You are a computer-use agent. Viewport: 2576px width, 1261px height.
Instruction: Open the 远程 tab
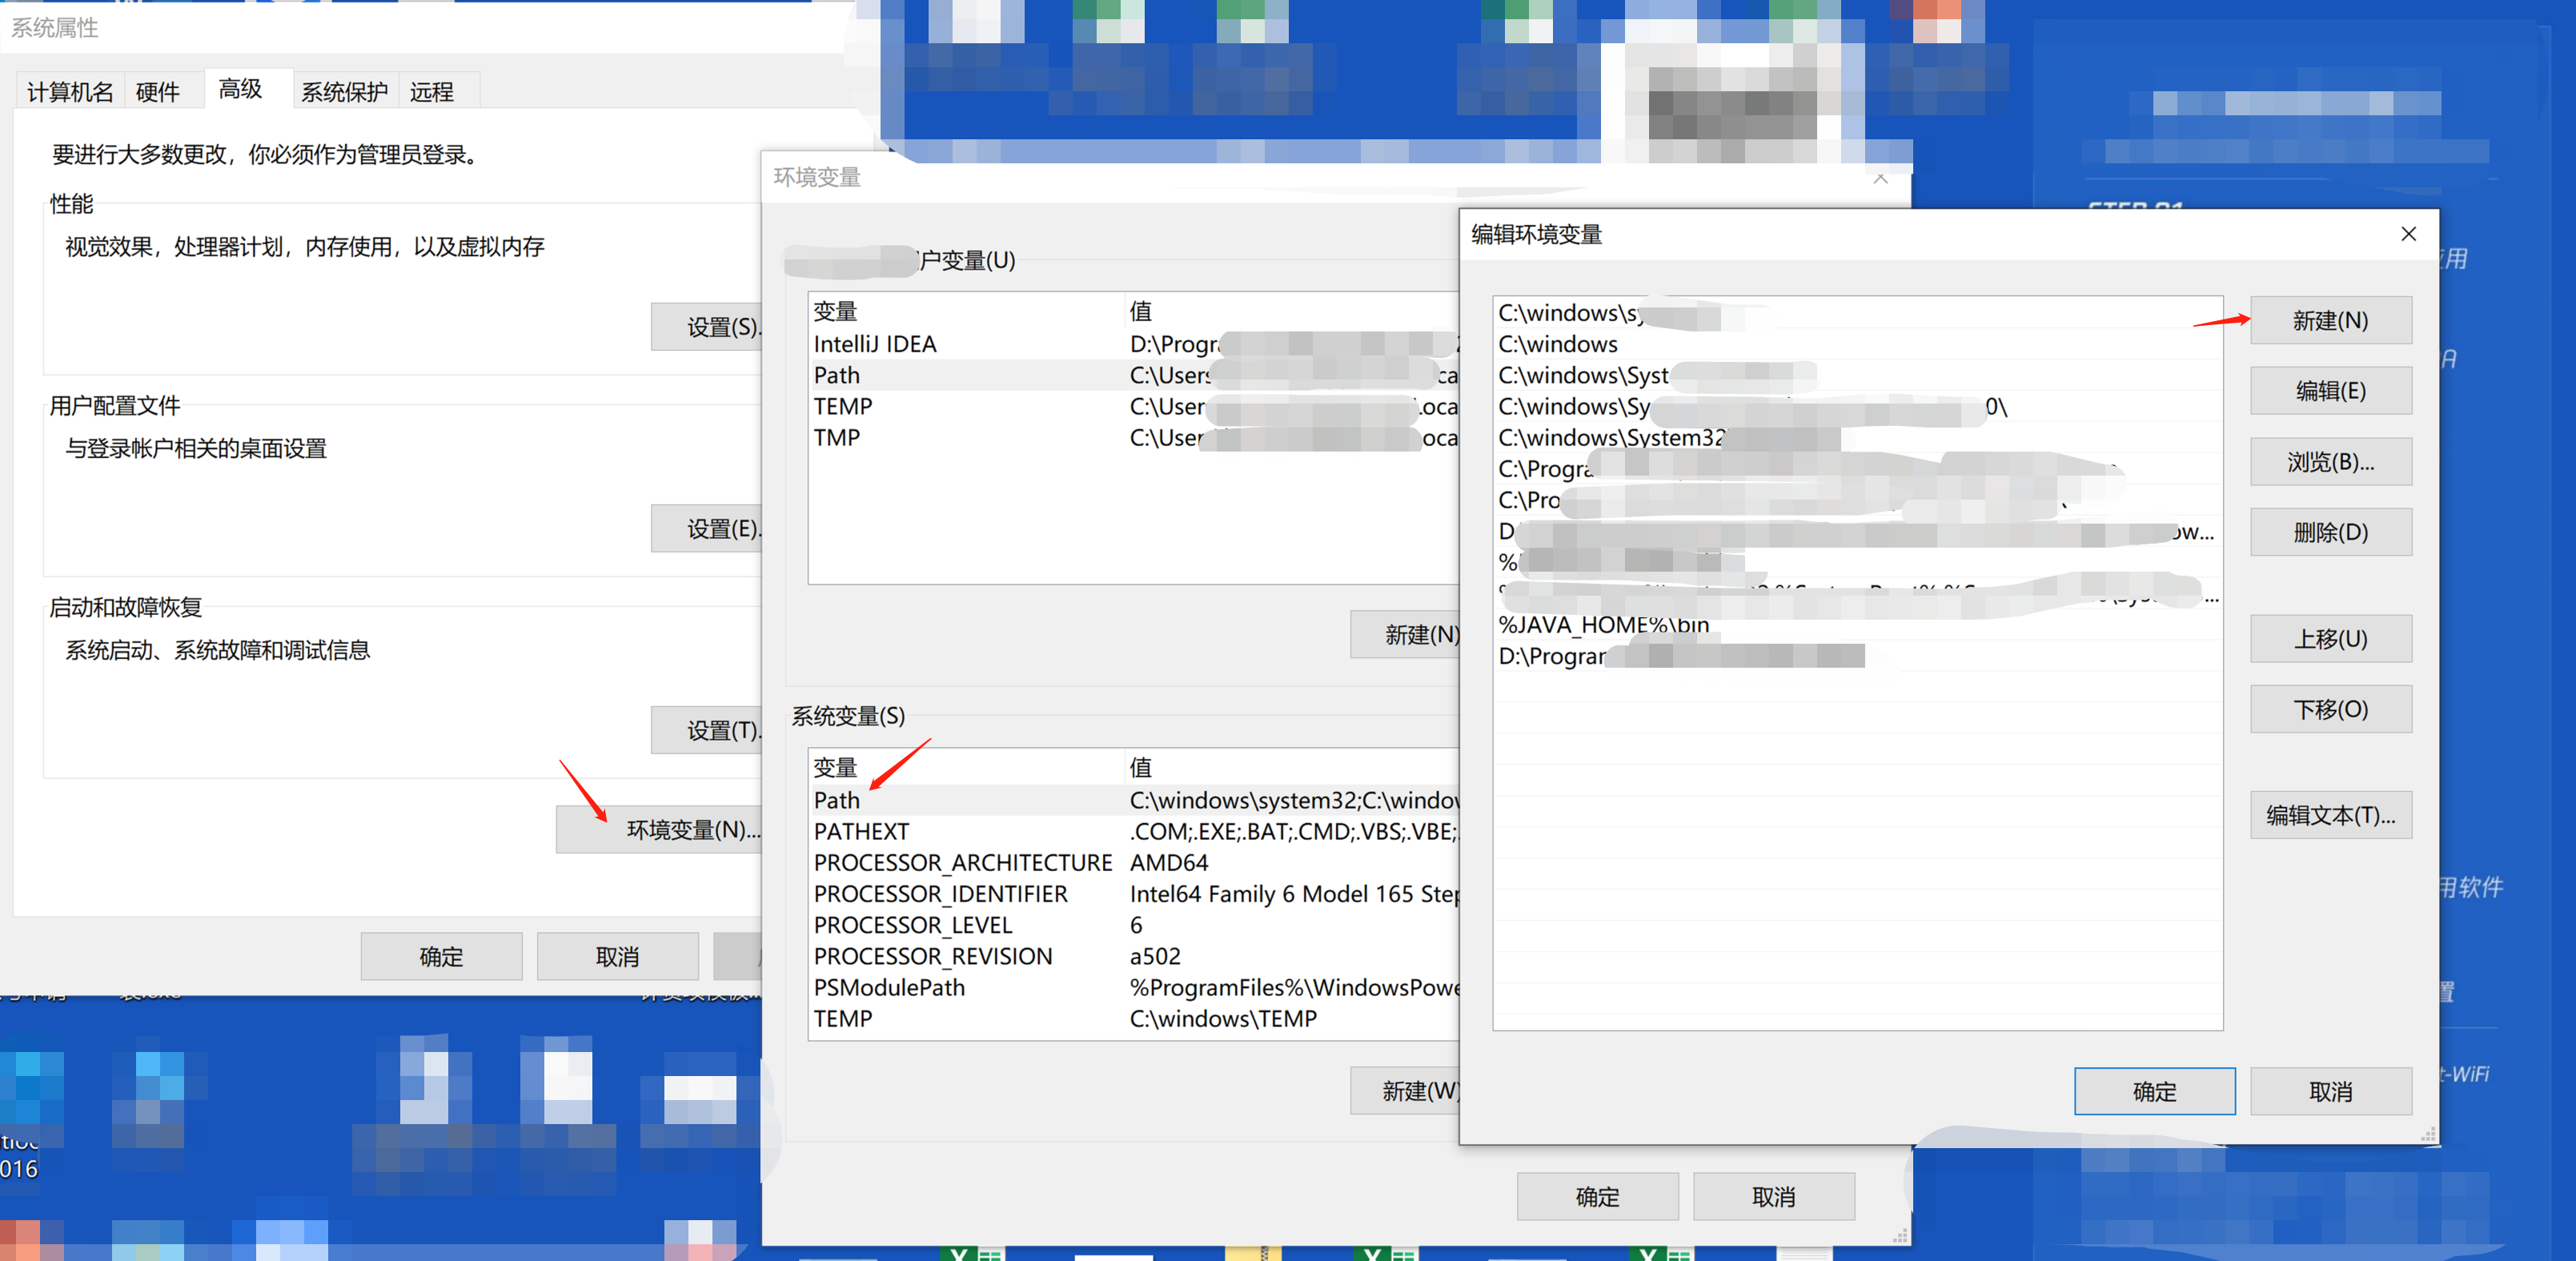pyautogui.click(x=431, y=92)
